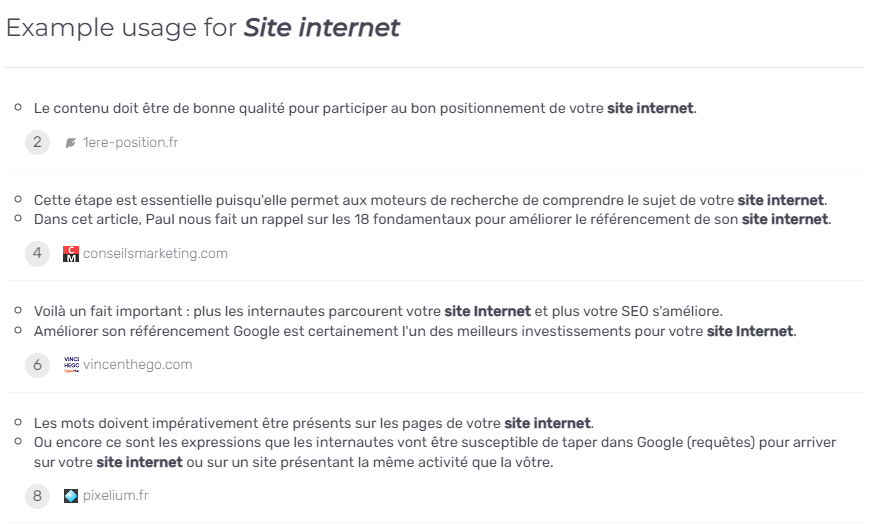Click the 1ere-position.fr leaf favicon
The image size is (869, 526).
(x=70, y=143)
